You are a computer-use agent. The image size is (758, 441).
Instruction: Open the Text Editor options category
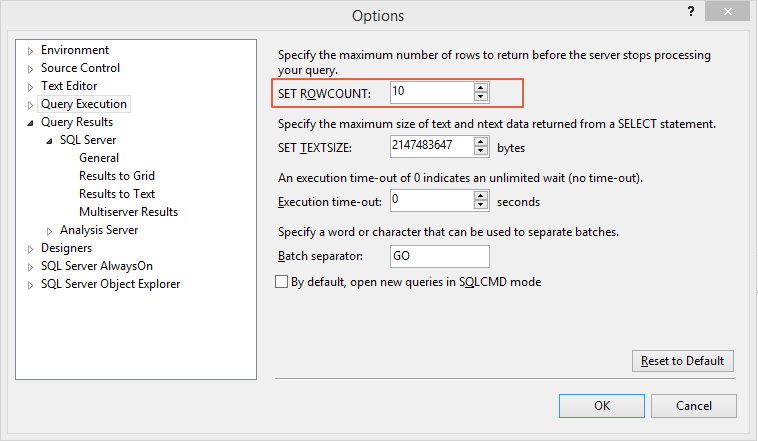(69, 86)
